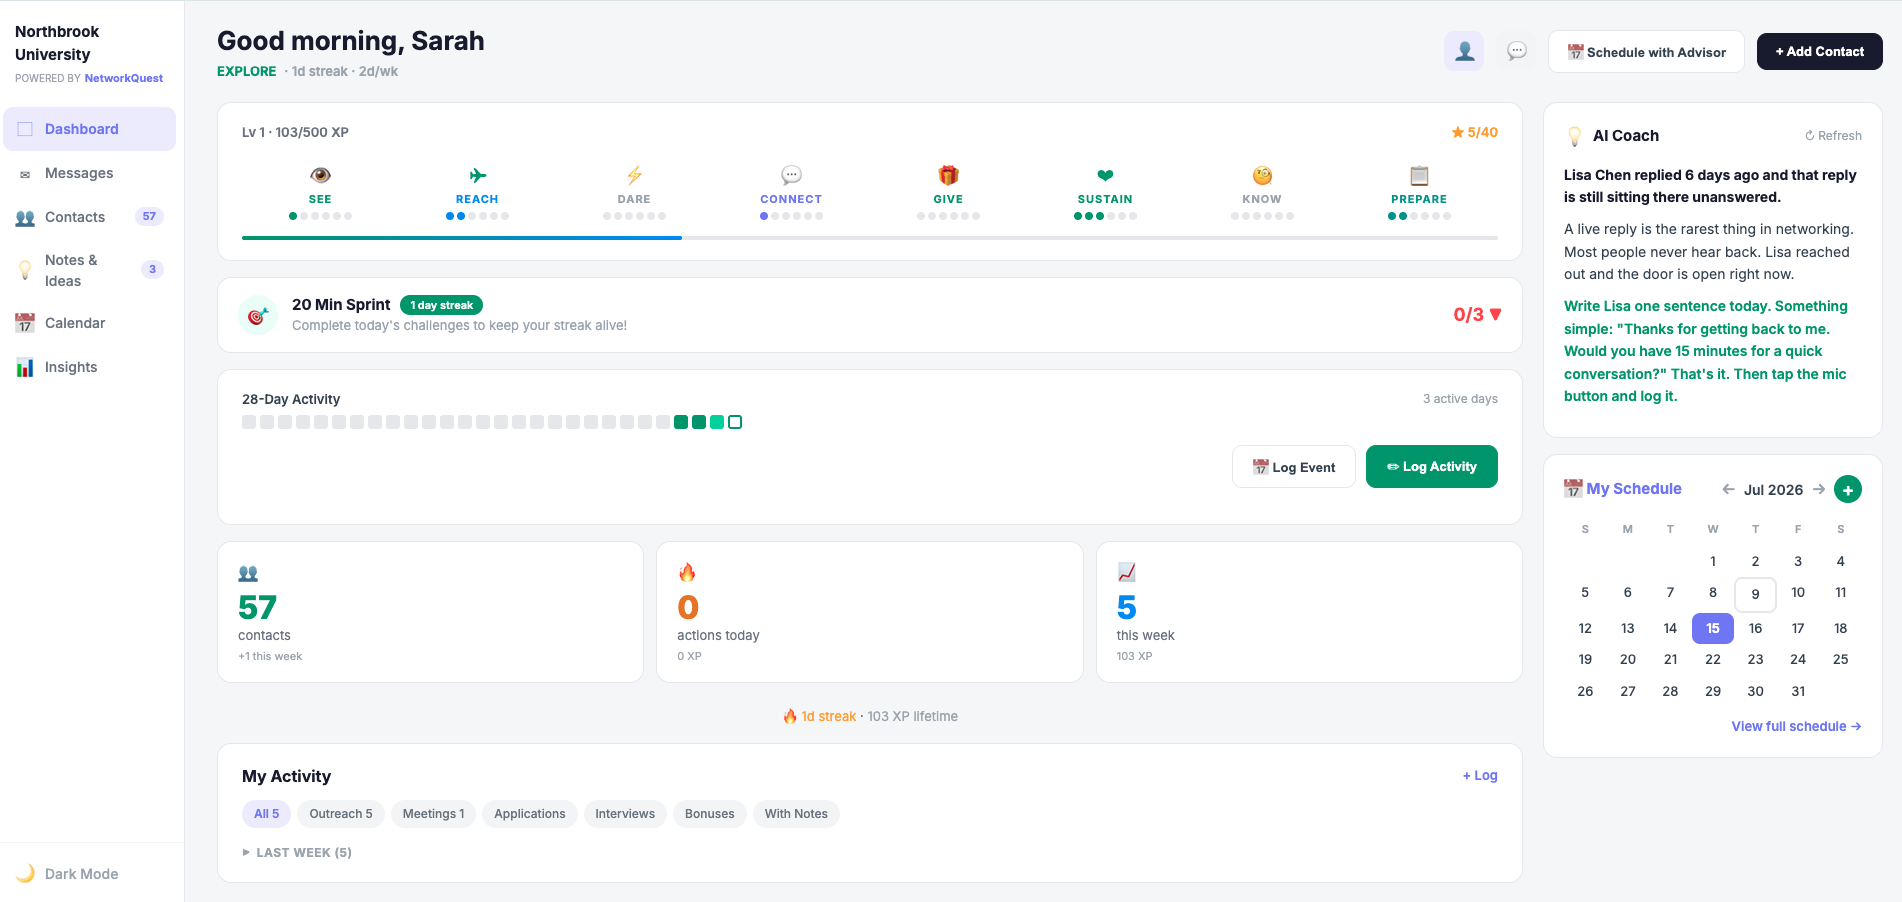The width and height of the screenshot is (1902, 902).
Task: Click the + Log link in My Activity
Action: click(x=1480, y=776)
